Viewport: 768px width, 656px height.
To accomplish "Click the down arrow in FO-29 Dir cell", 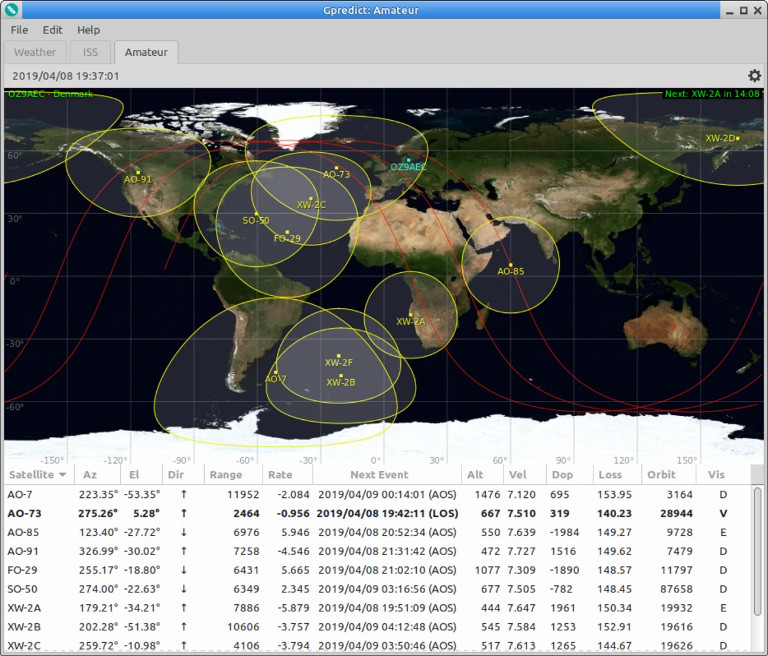I will pos(184,570).
